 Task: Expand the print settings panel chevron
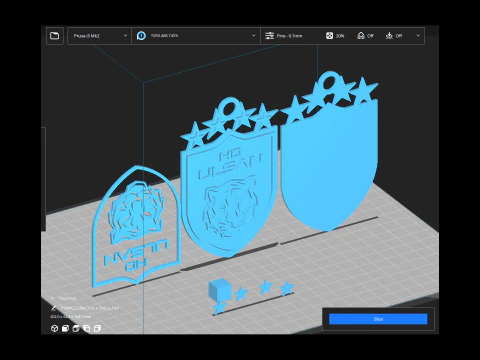418,36
